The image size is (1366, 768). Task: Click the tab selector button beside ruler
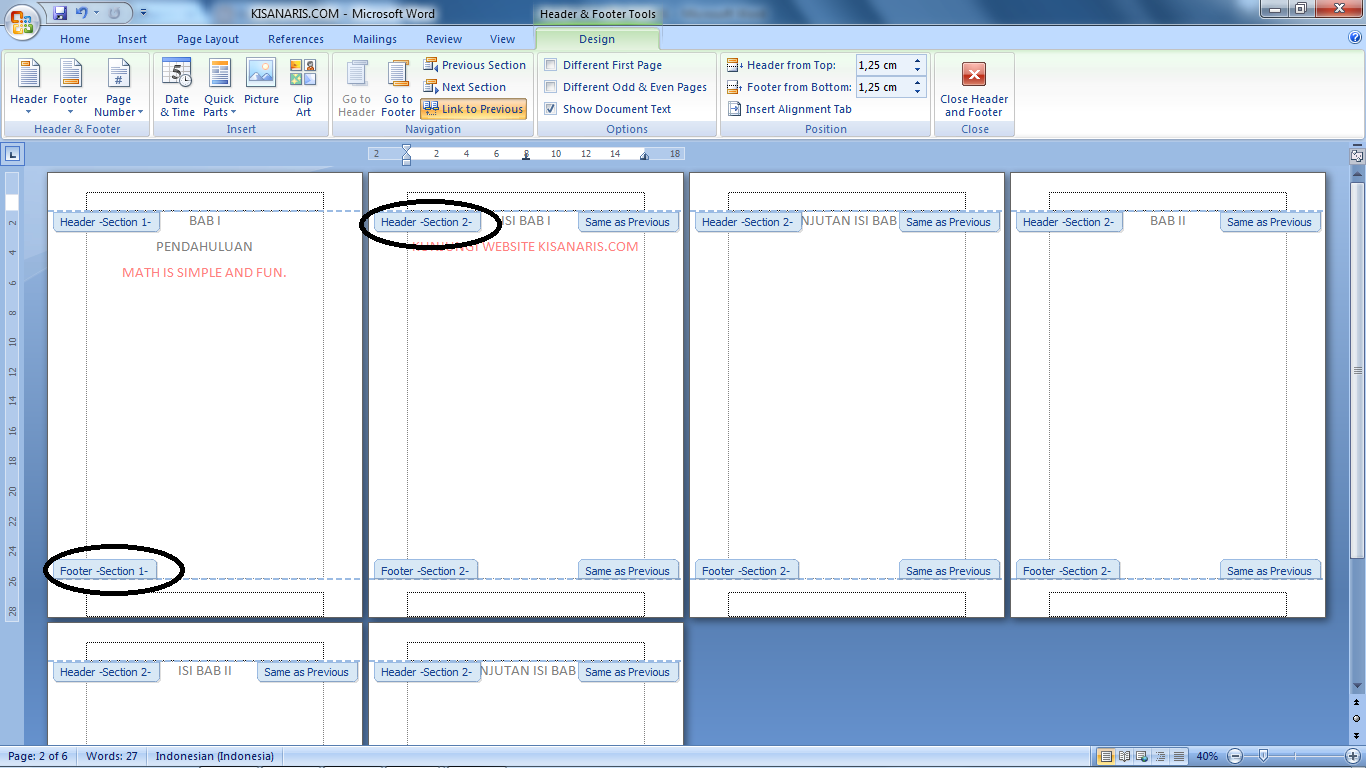pos(12,154)
